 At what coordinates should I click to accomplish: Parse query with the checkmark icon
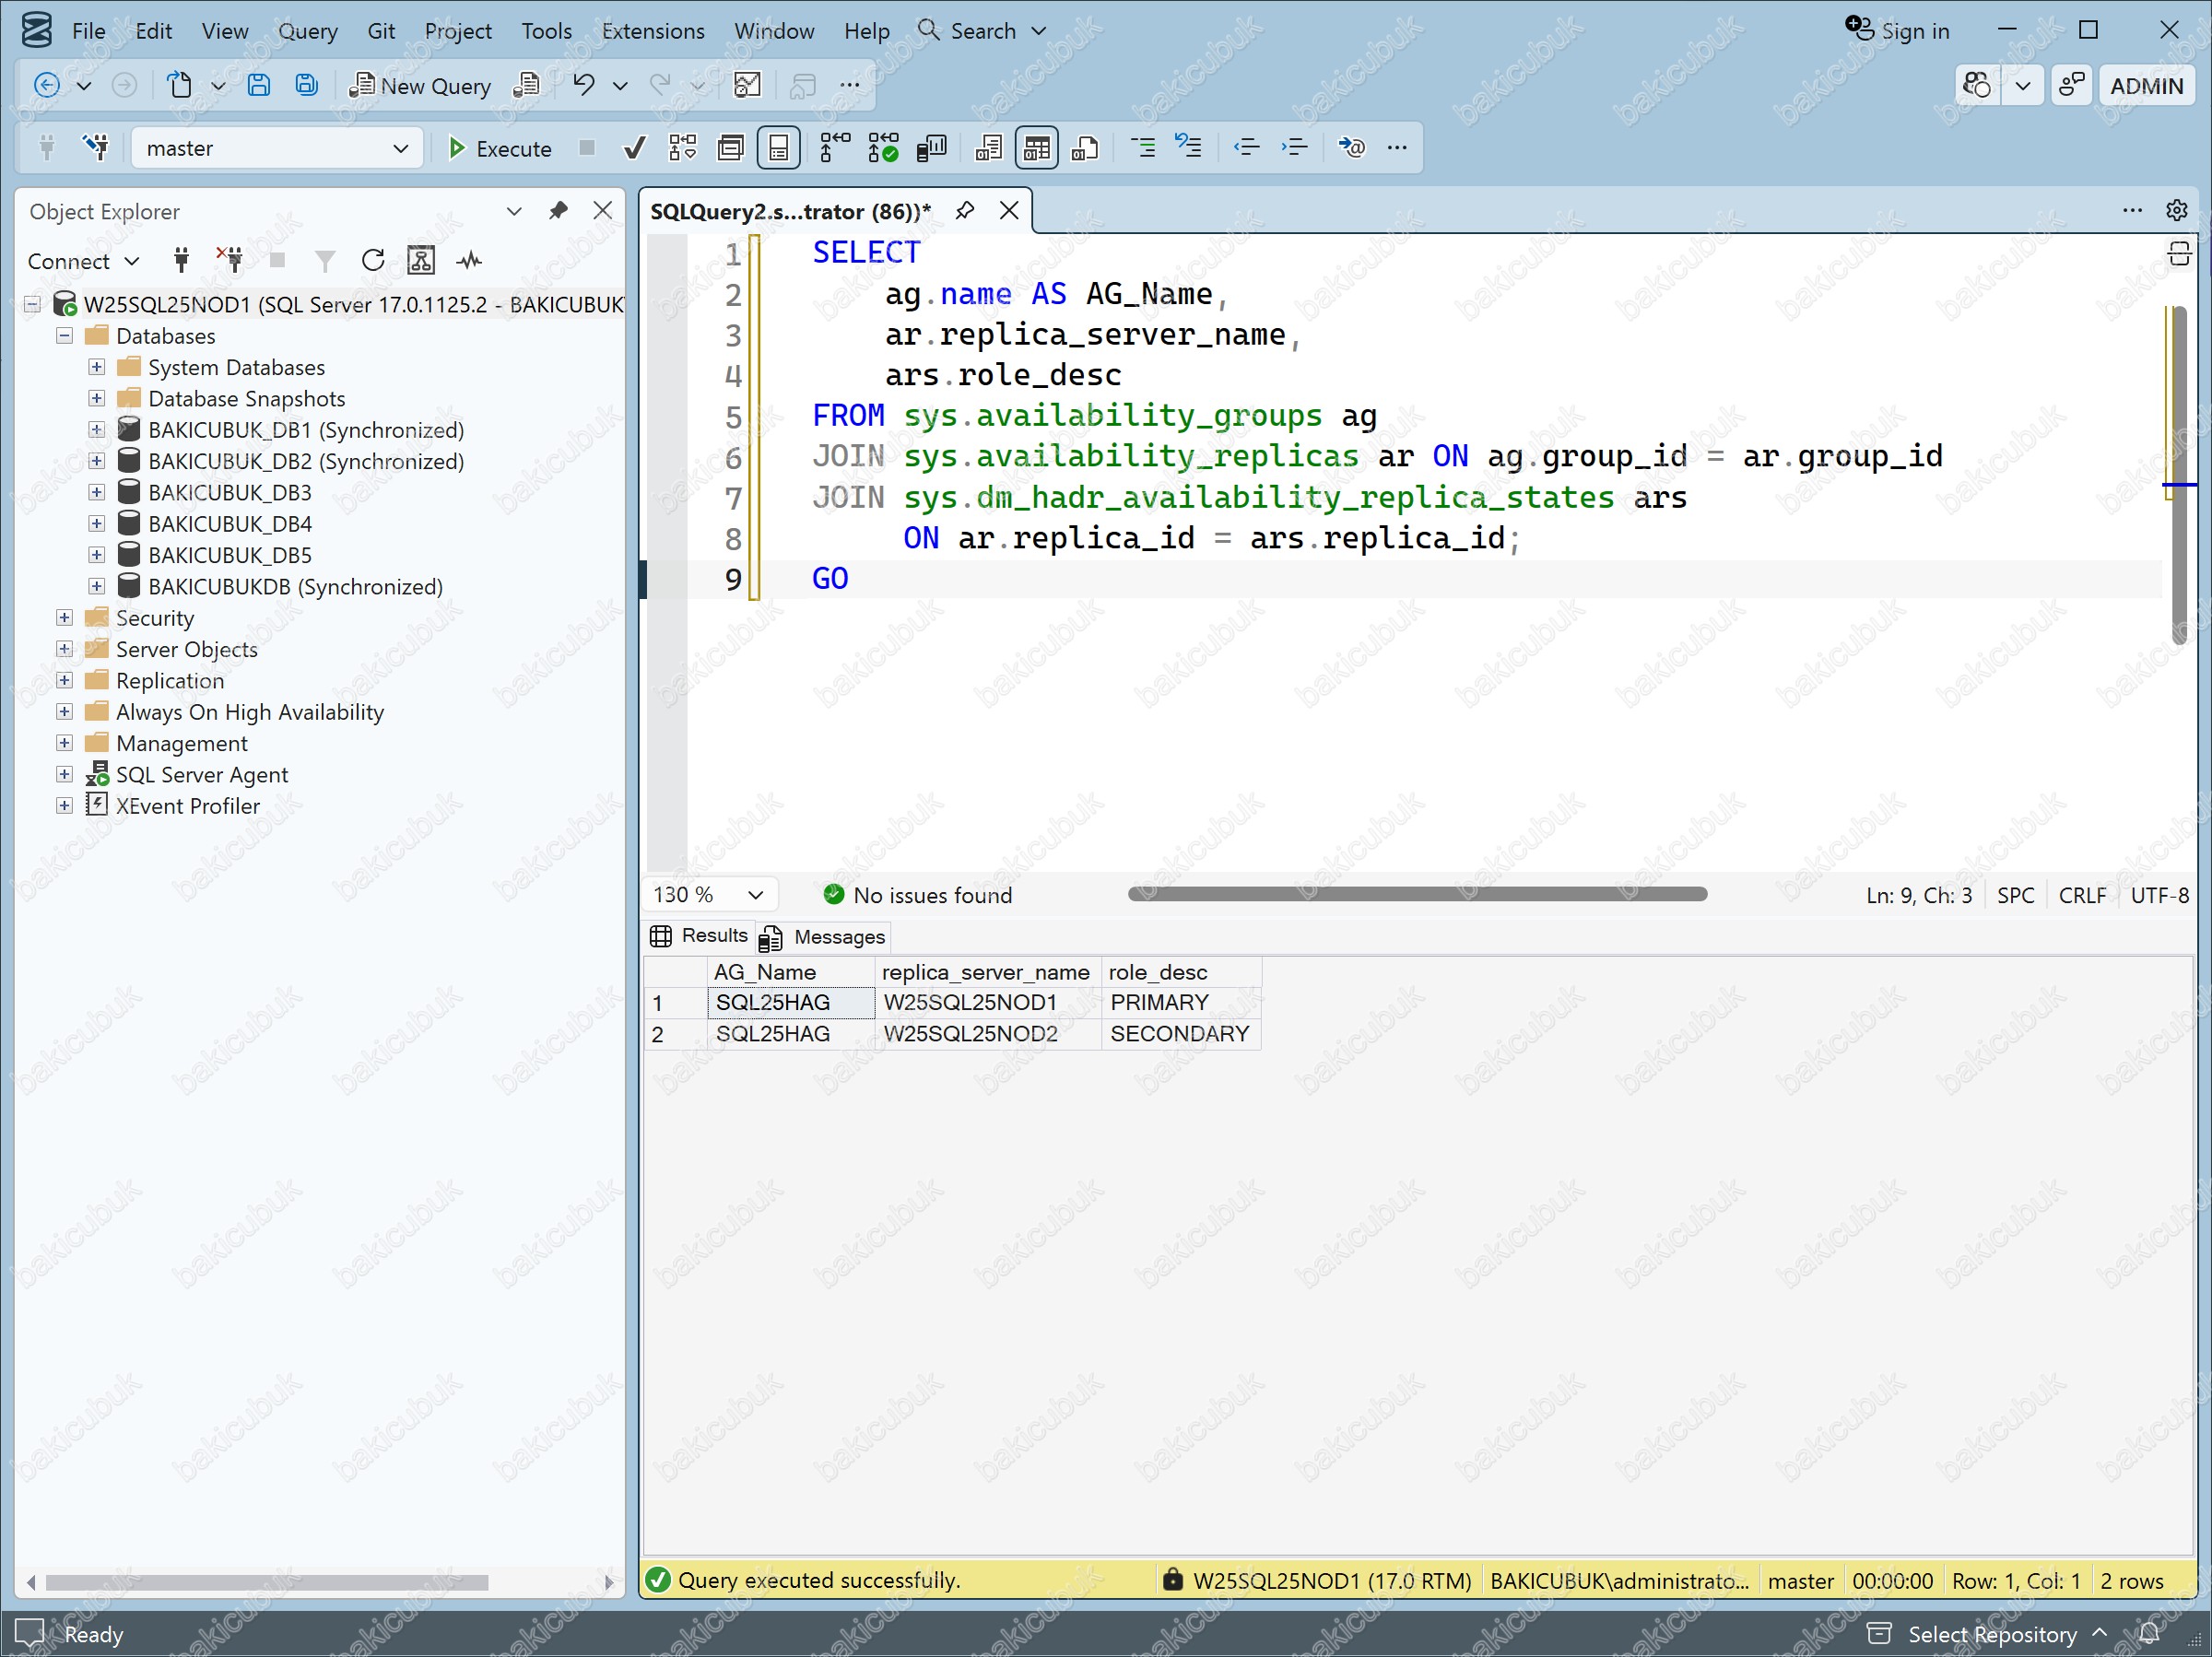(x=634, y=149)
